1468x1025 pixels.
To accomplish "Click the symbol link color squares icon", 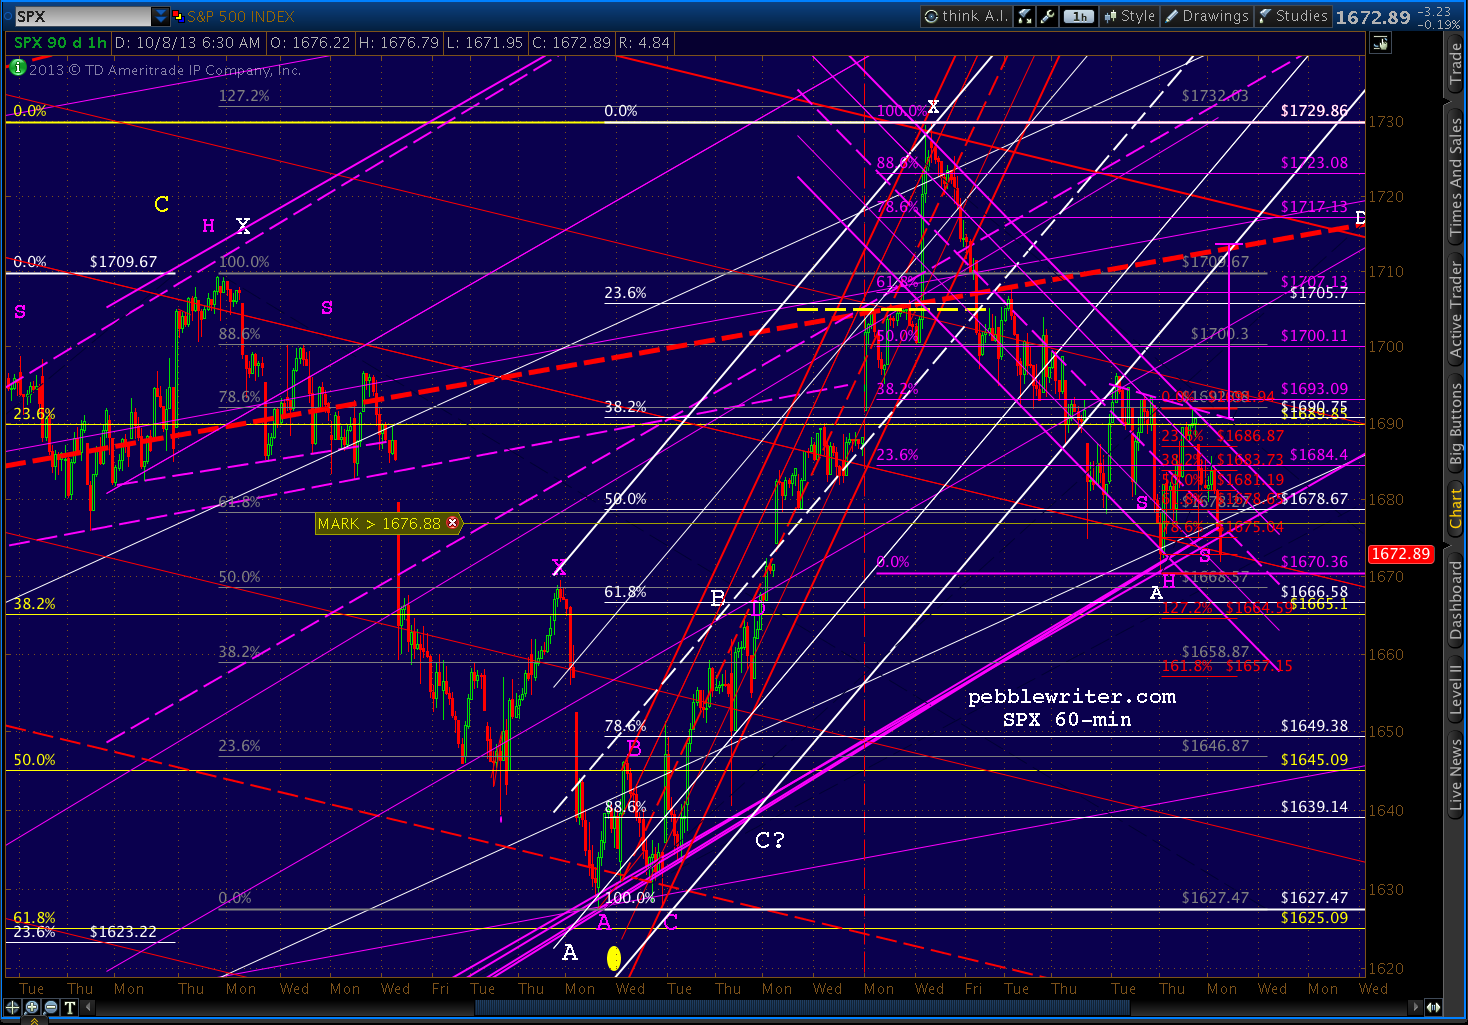I will 178,16.
